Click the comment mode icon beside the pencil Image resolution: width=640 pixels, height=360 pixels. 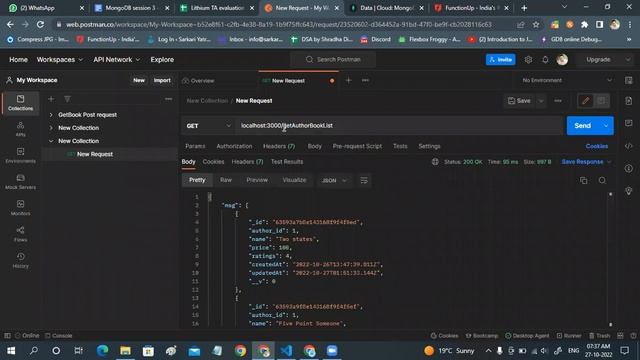[x=601, y=101]
